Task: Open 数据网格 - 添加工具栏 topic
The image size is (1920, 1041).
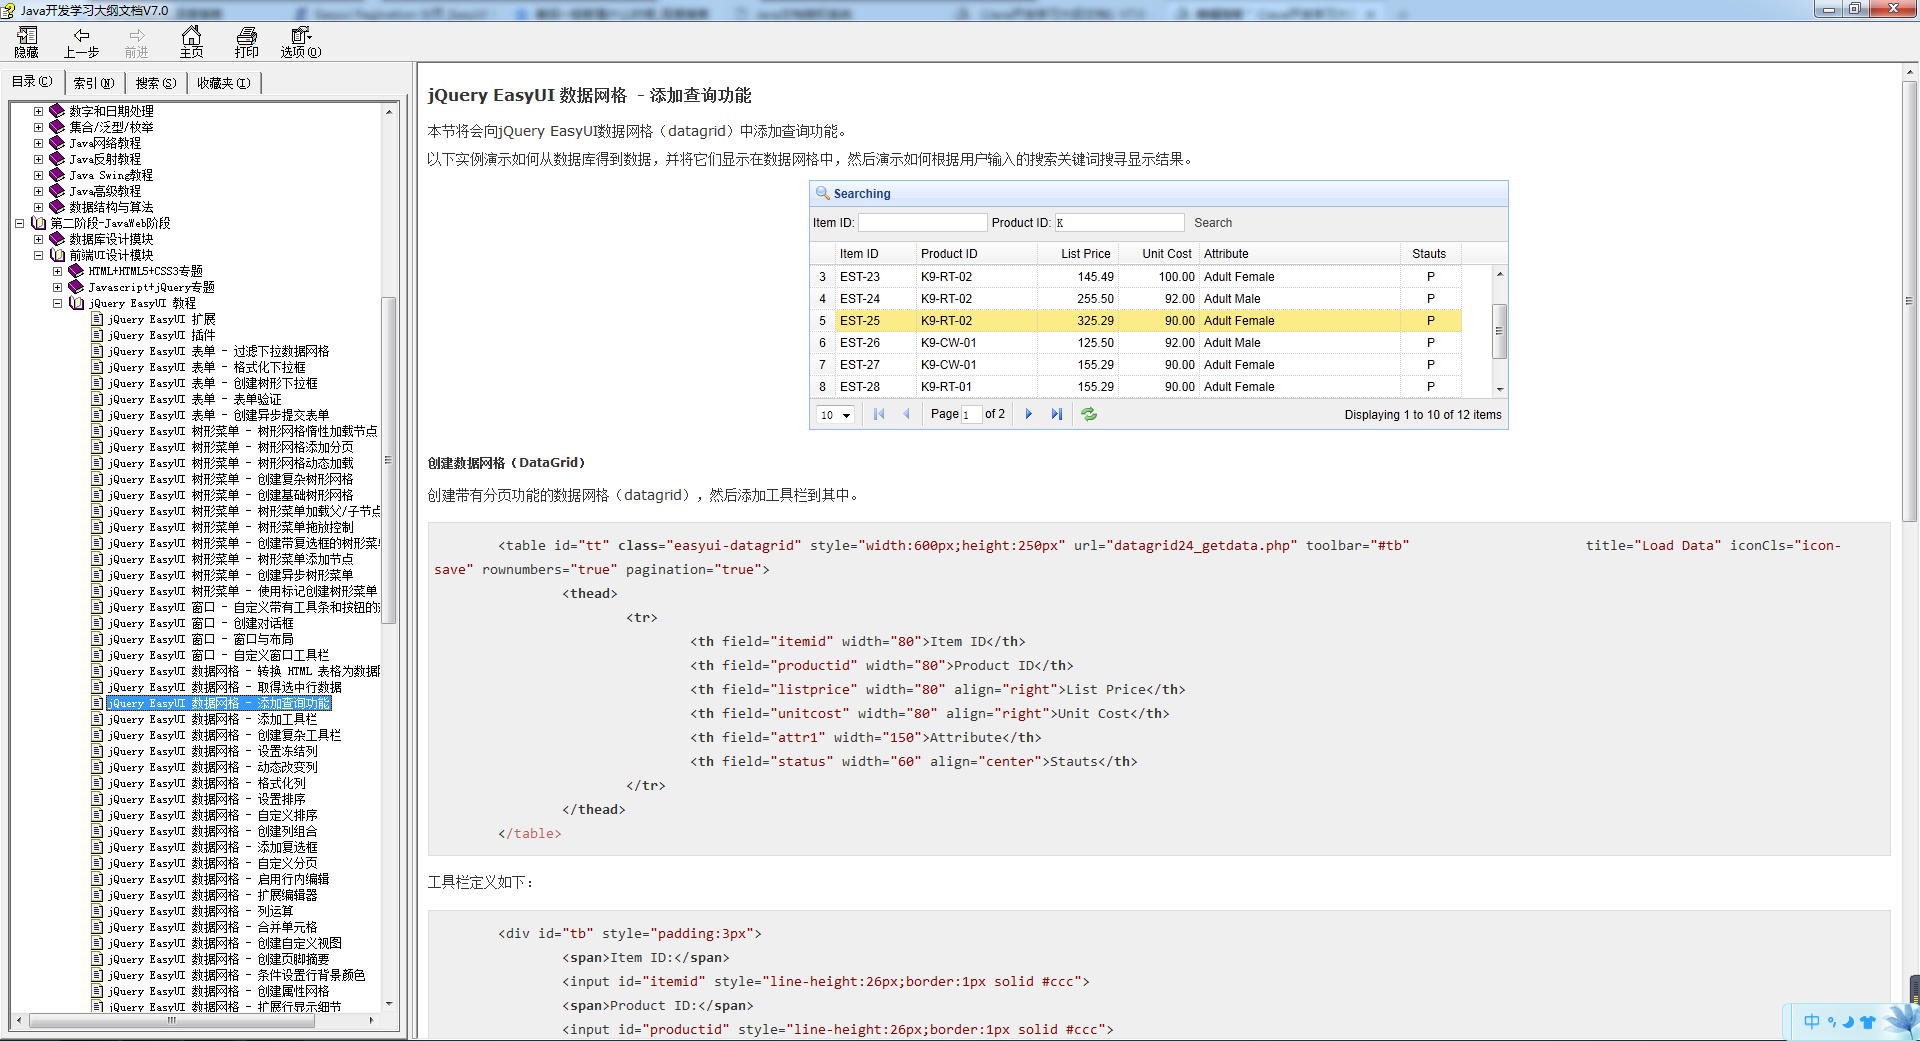Action: tap(213, 719)
